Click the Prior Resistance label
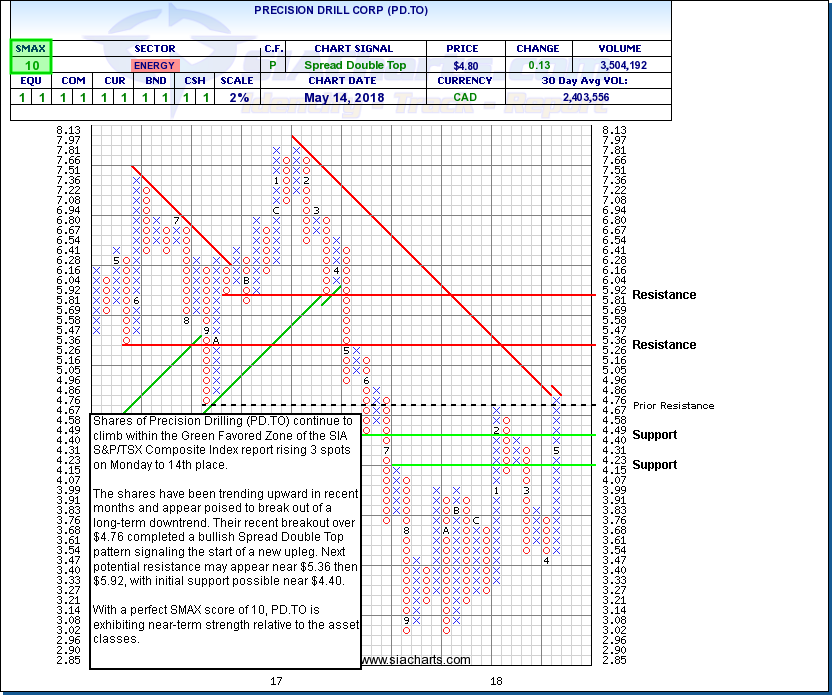 (678, 405)
